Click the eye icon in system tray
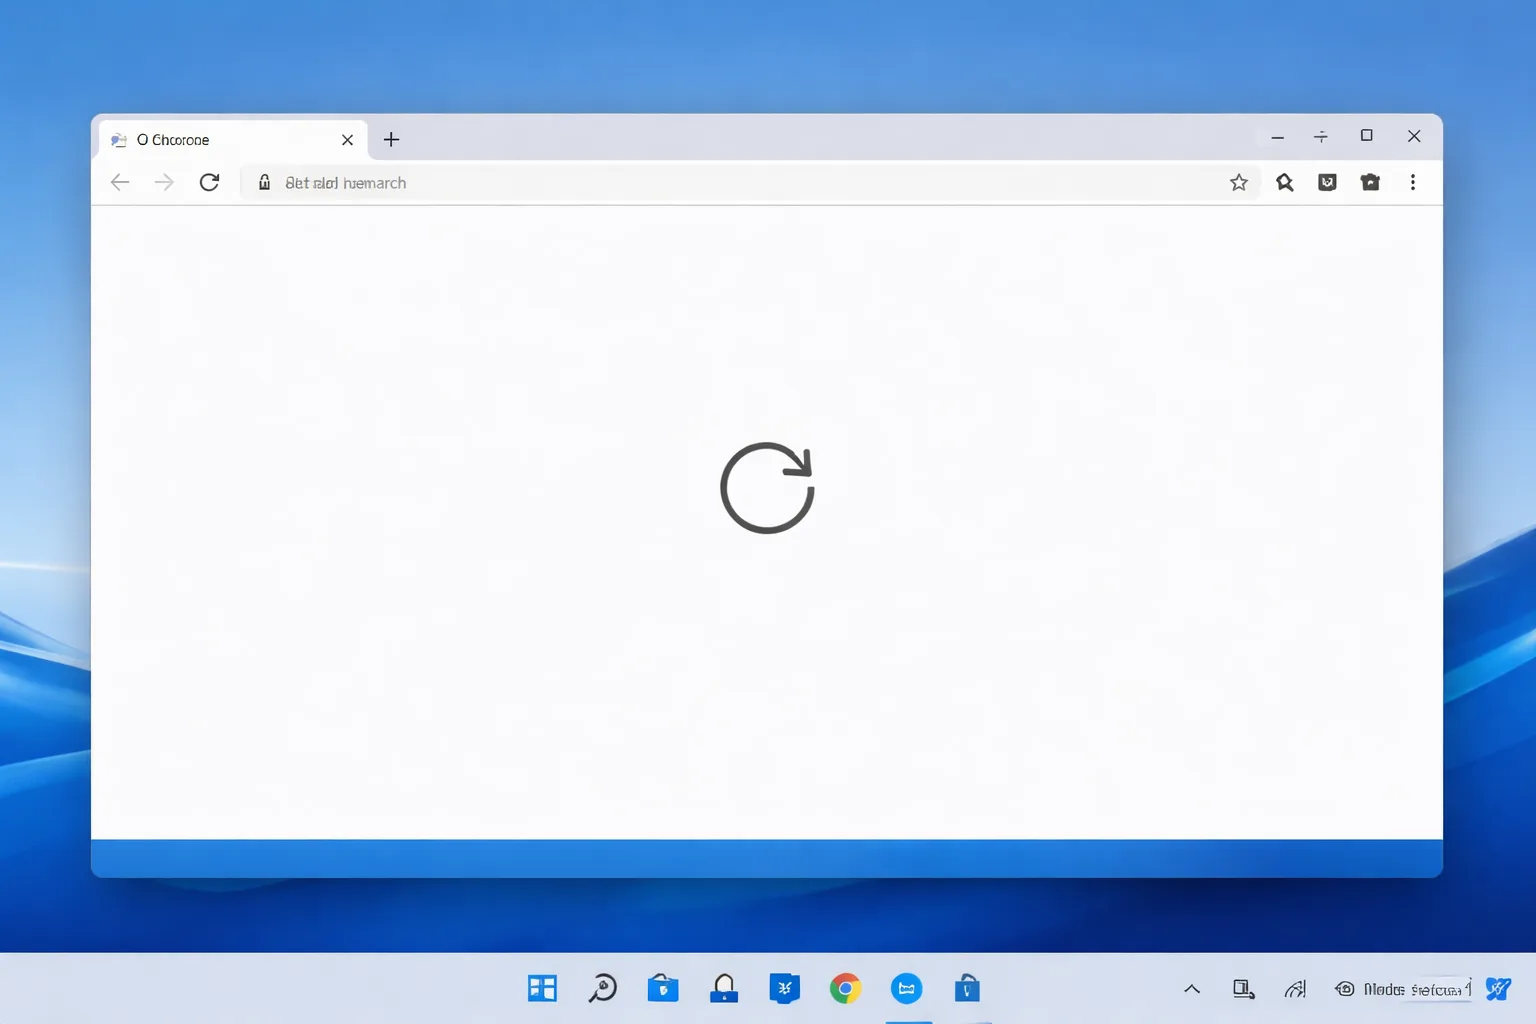 click(x=1345, y=989)
